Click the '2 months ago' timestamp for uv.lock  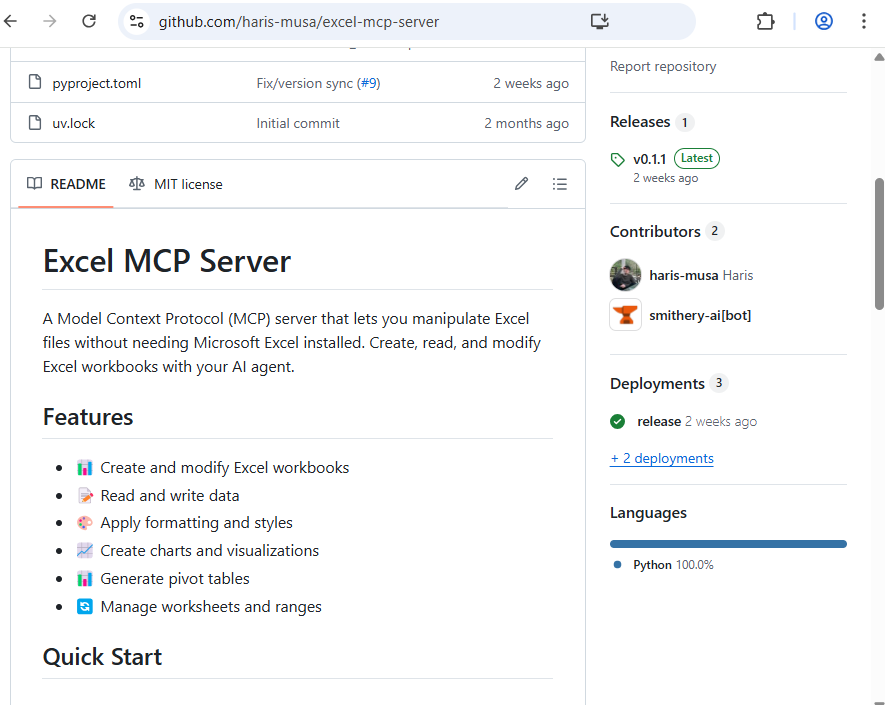pyautogui.click(x=526, y=123)
